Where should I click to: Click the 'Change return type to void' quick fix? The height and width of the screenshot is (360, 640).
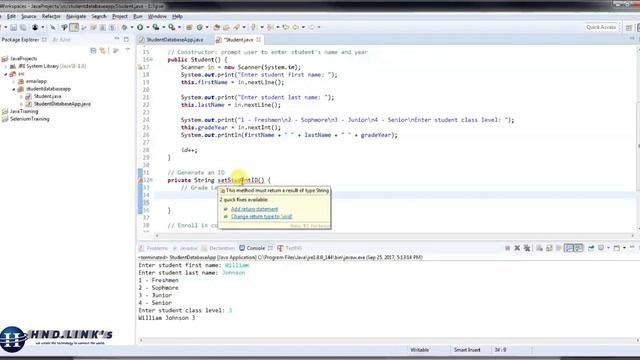point(262,216)
